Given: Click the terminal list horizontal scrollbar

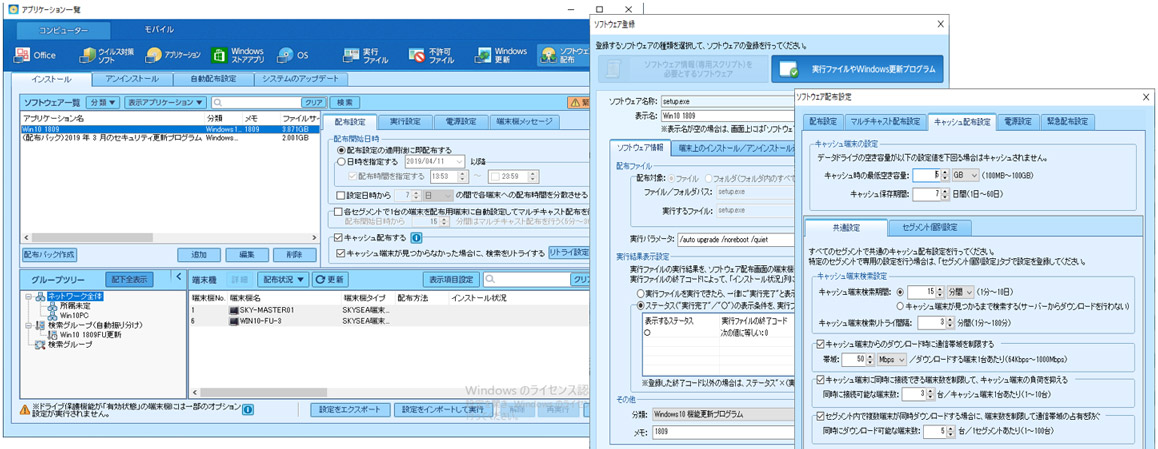Looking at the screenshot, I should point(389,392).
